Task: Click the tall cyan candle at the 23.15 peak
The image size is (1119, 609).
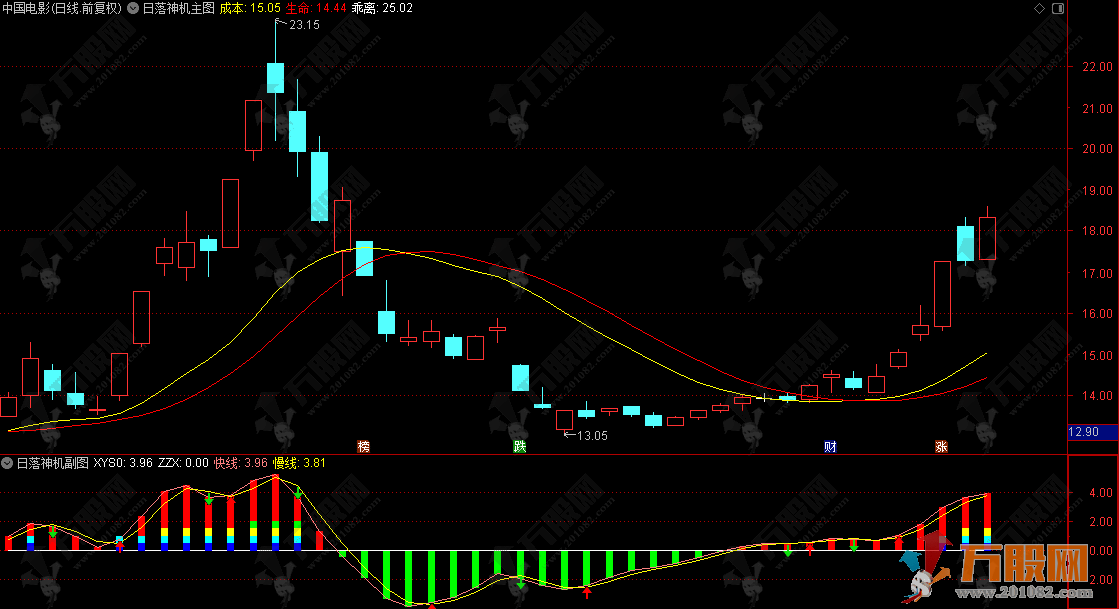Action: (275, 78)
